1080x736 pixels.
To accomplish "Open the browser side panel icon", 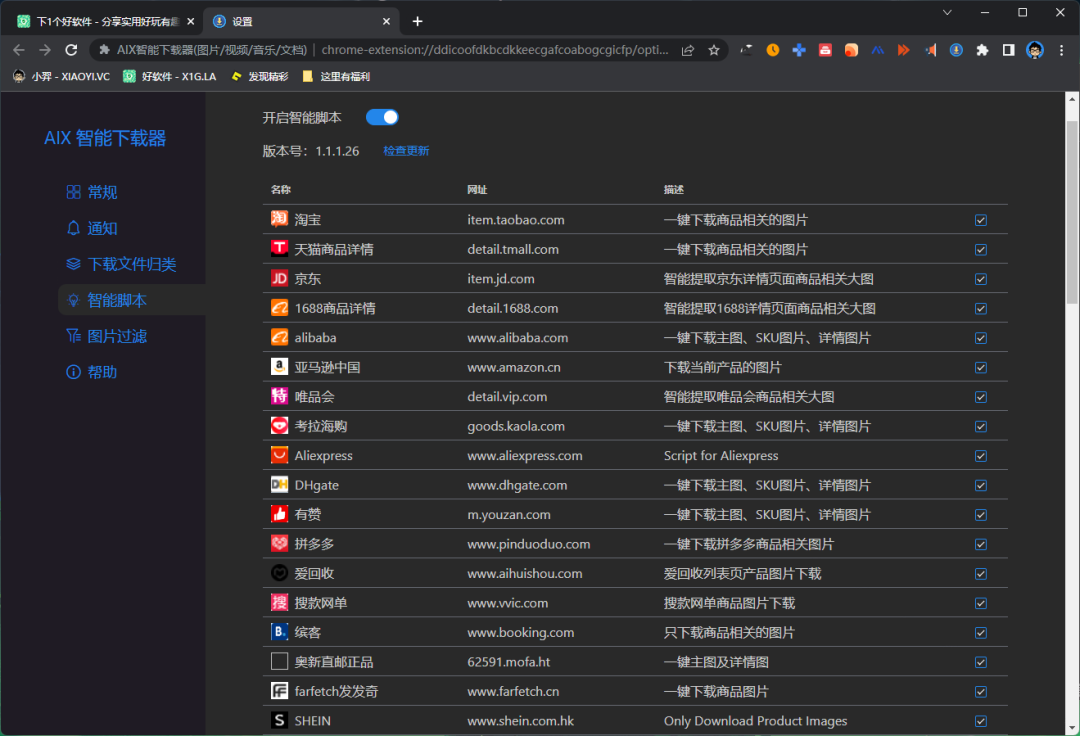I will (x=1008, y=50).
